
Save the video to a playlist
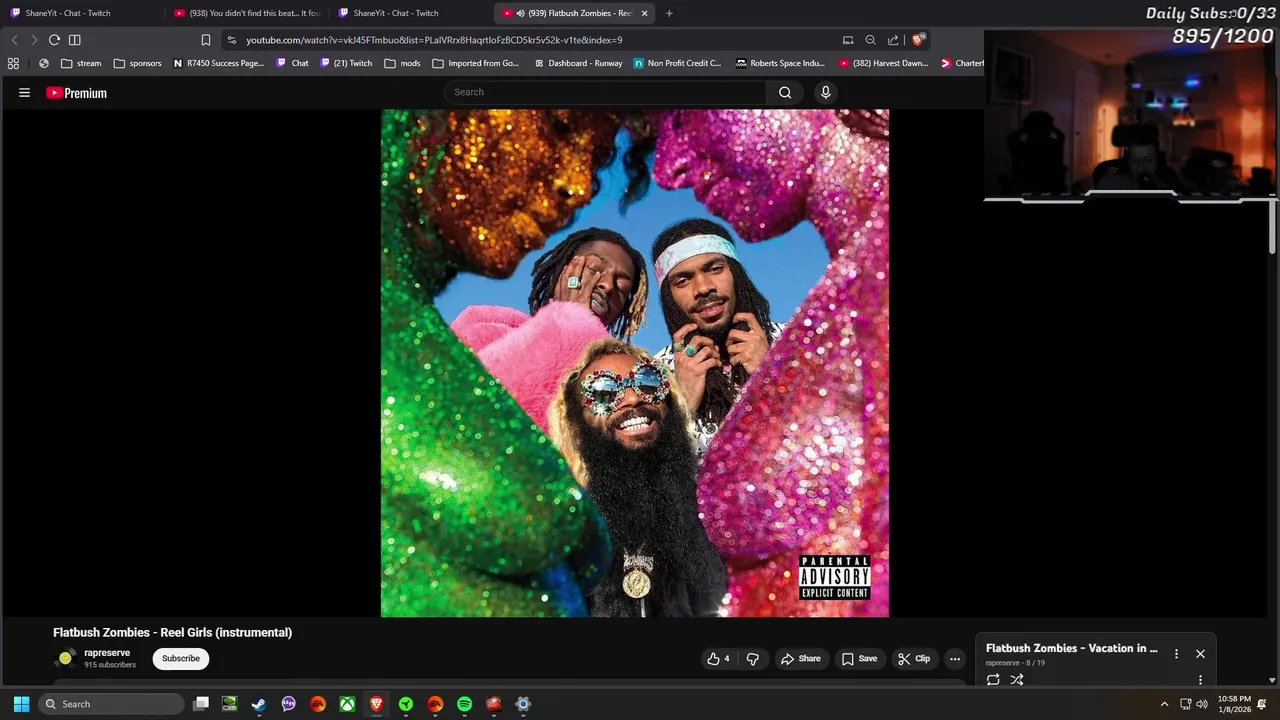859,658
